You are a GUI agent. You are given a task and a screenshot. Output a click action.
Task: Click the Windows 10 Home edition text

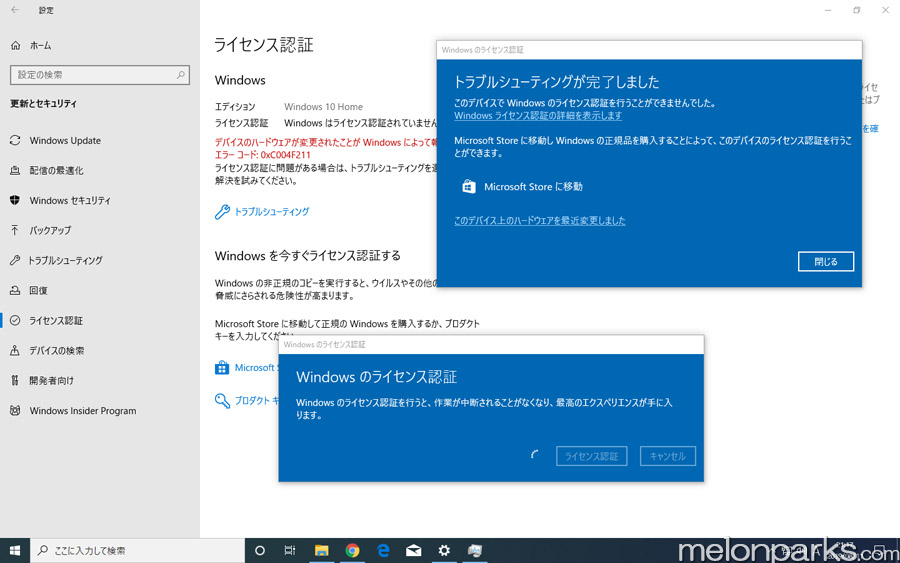pos(323,107)
